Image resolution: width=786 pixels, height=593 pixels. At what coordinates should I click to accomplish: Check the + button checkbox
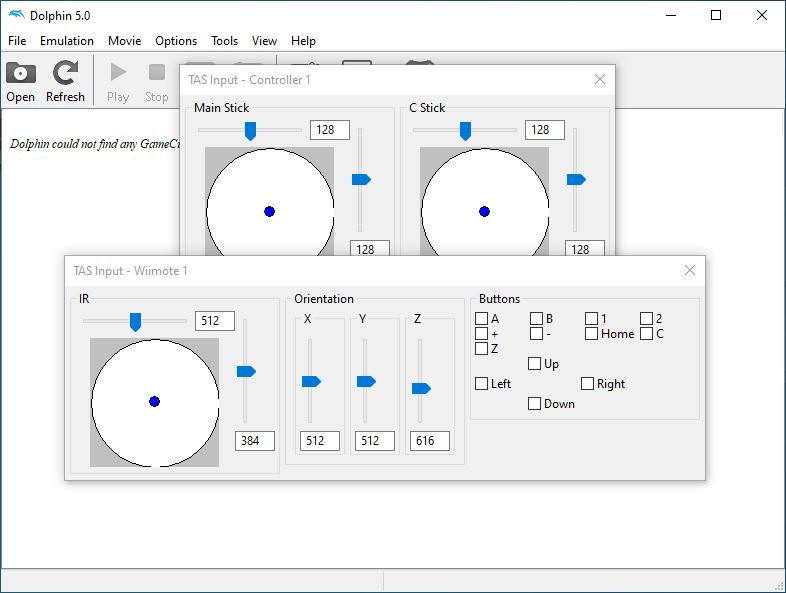click(x=481, y=333)
